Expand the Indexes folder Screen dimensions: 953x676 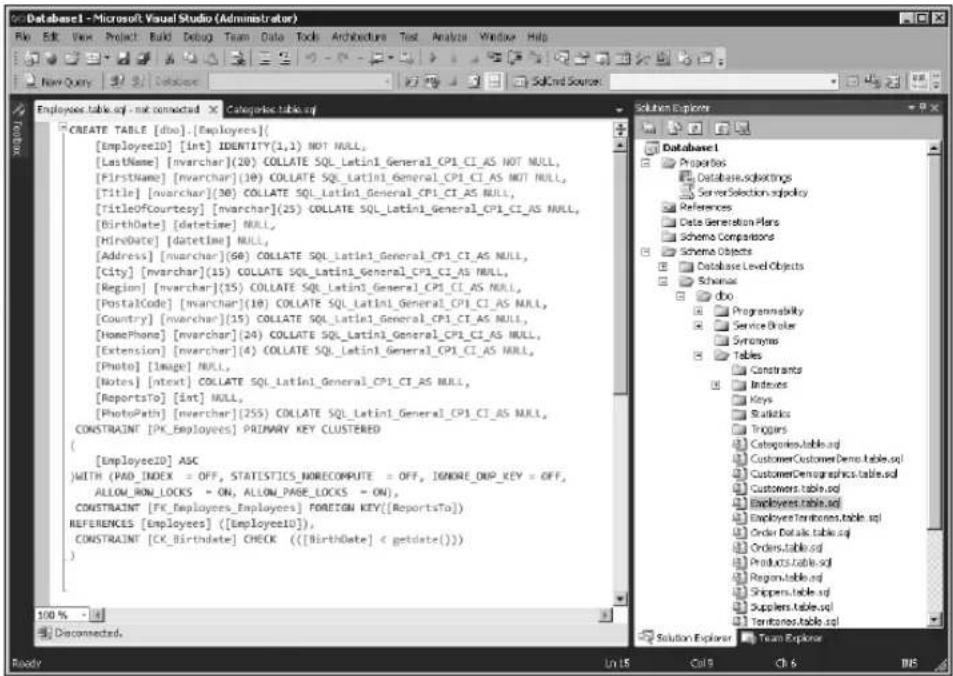pos(716,385)
